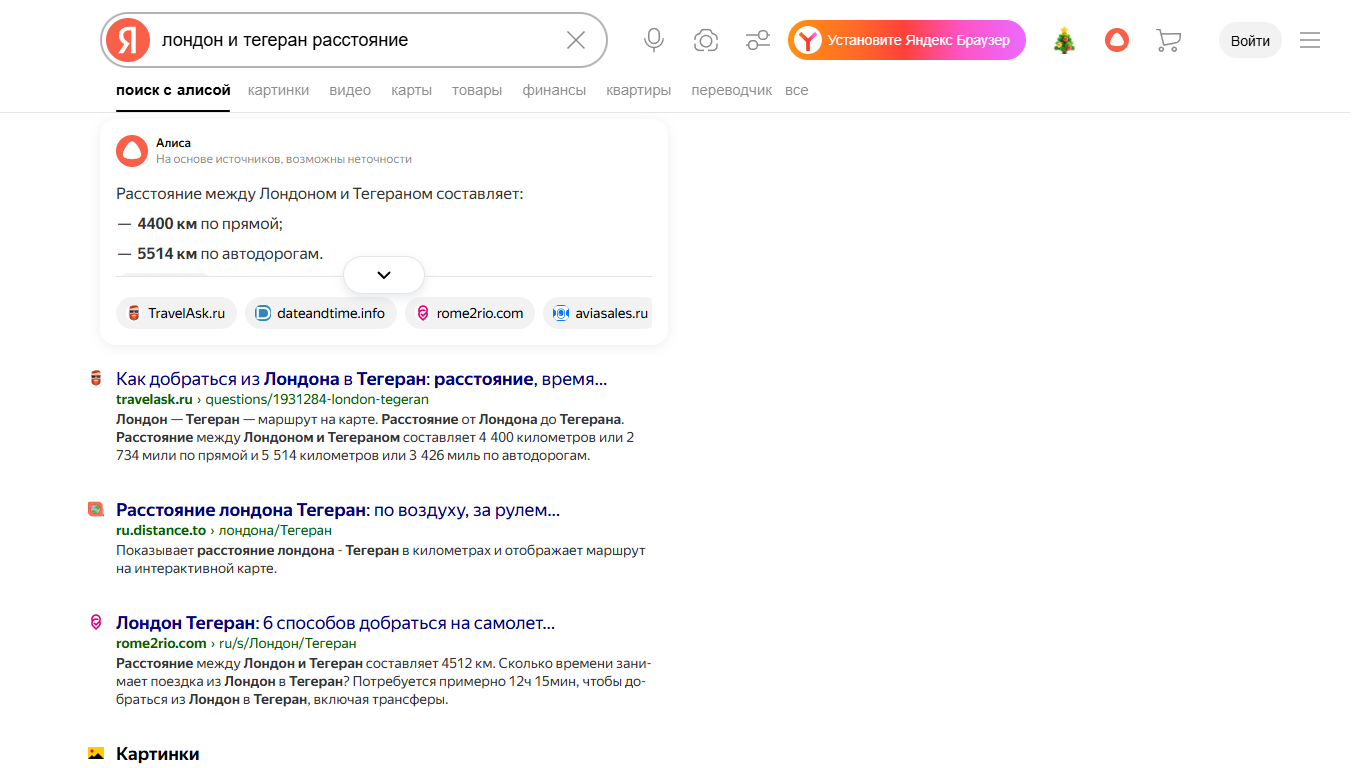Expand the Alice answer with chevron
The image size is (1366, 768).
coord(384,275)
